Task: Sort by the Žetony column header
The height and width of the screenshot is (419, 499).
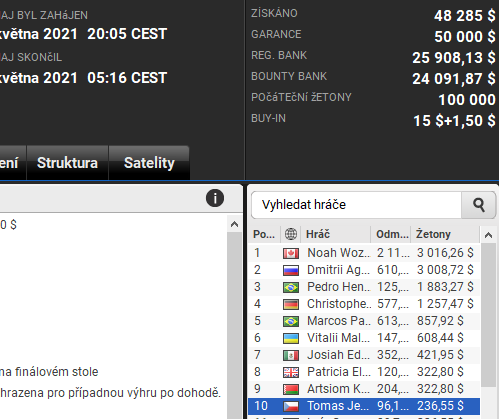Action: 446,234
